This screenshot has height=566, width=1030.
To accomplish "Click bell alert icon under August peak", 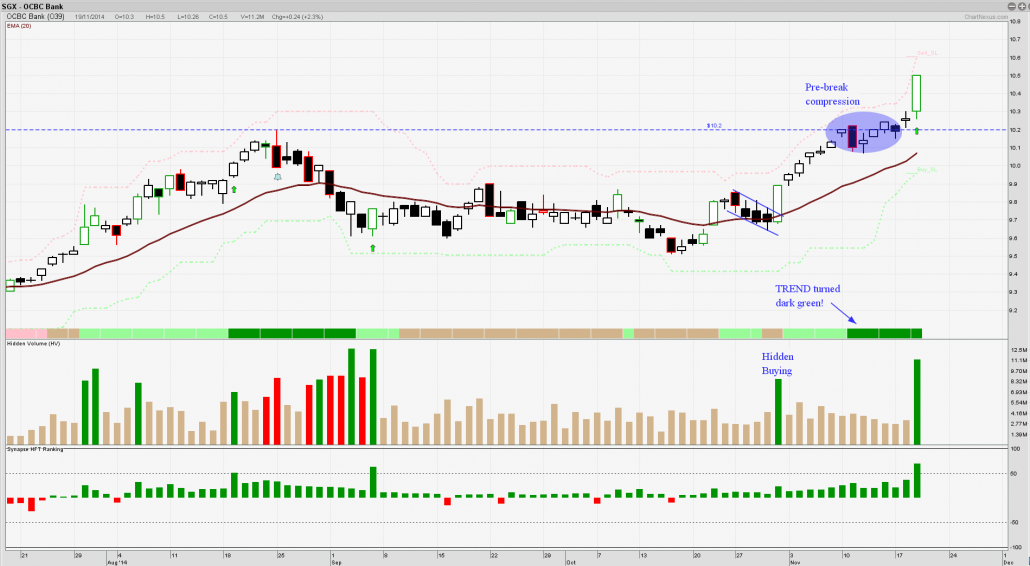I will [x=278, y=176].
